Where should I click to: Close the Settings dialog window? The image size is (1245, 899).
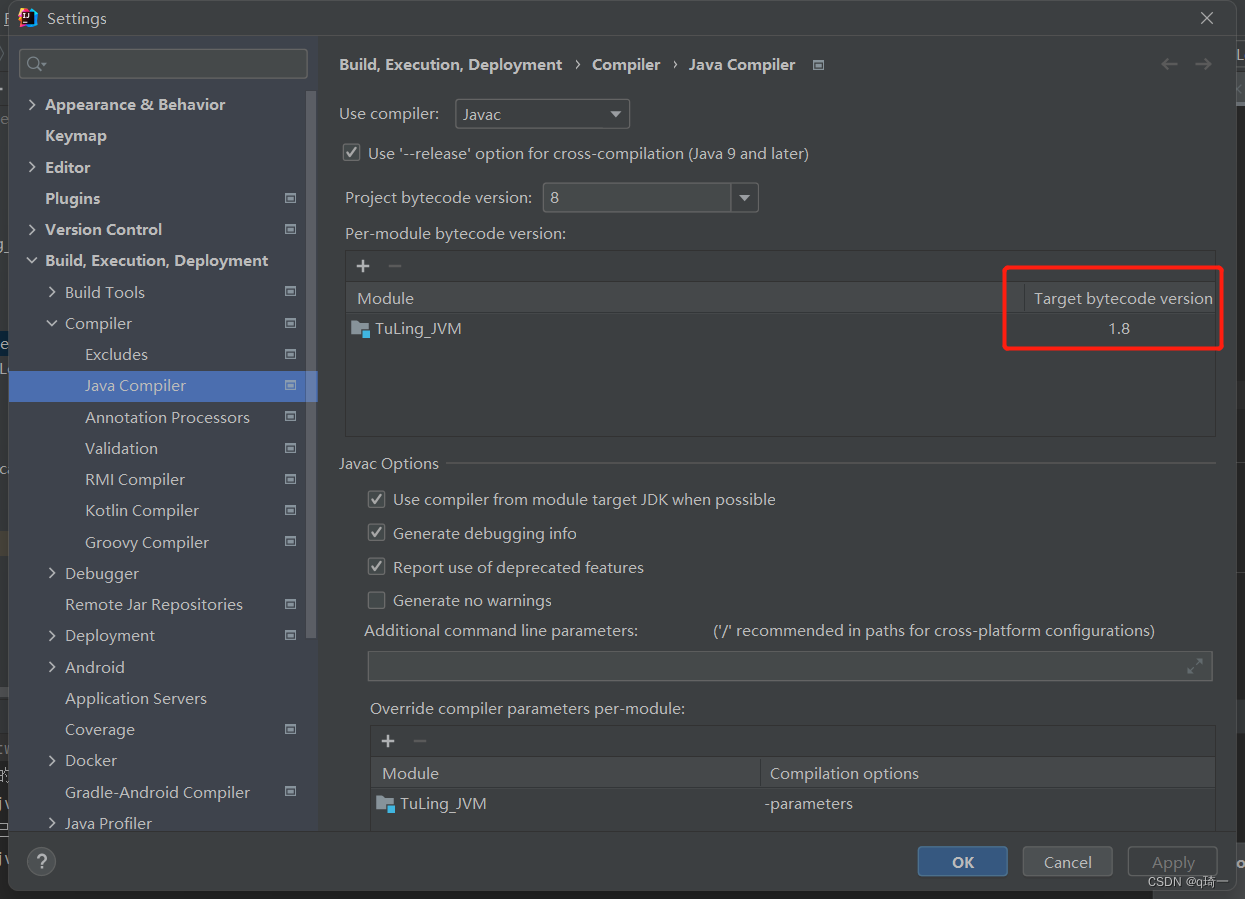[x=1207, y=18]
